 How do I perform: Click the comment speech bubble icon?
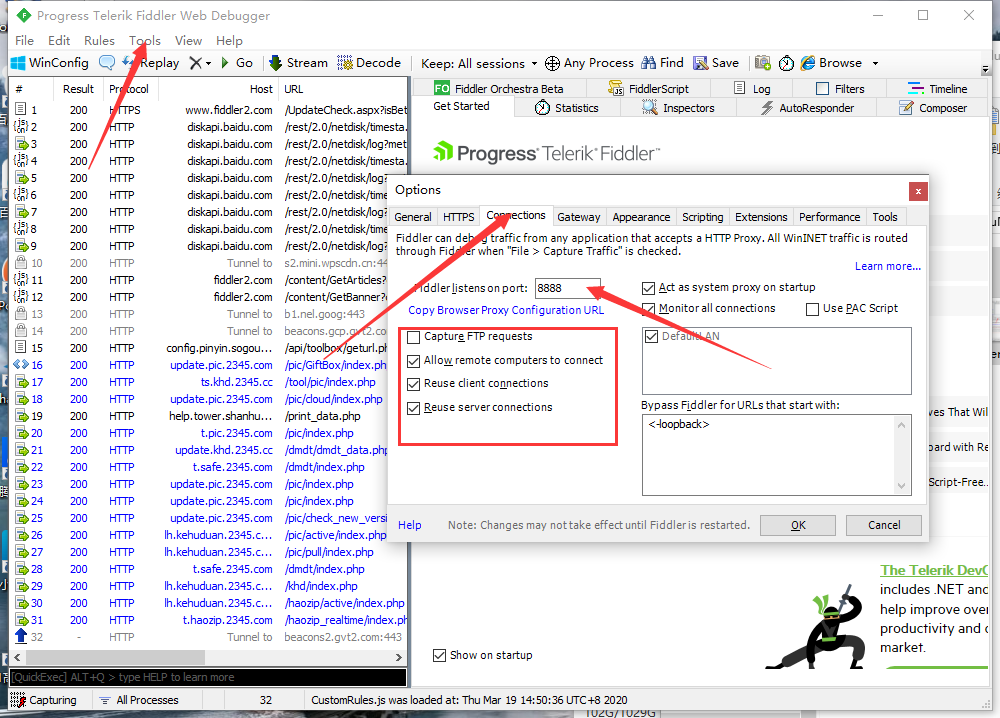[107, 62]
